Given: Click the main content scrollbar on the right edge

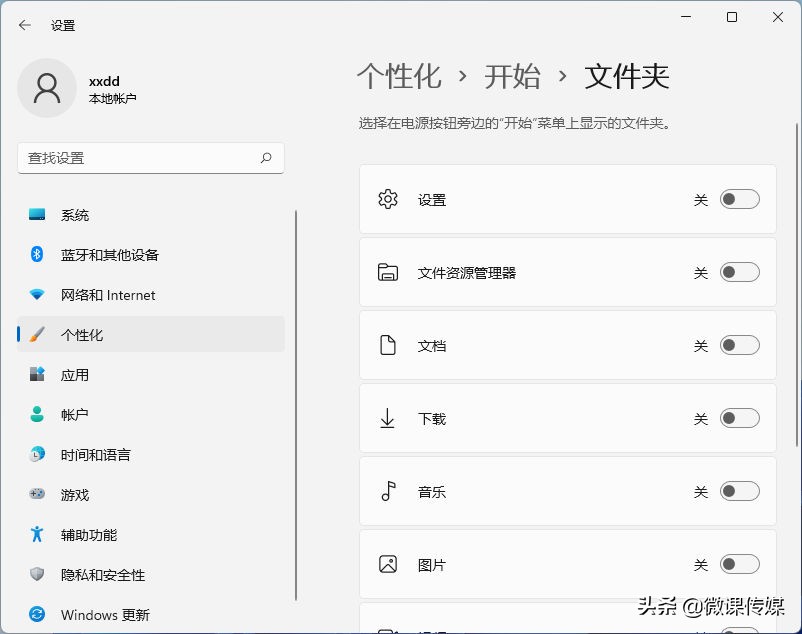Looking at the screenshot, I should click(x=798, y=284).
